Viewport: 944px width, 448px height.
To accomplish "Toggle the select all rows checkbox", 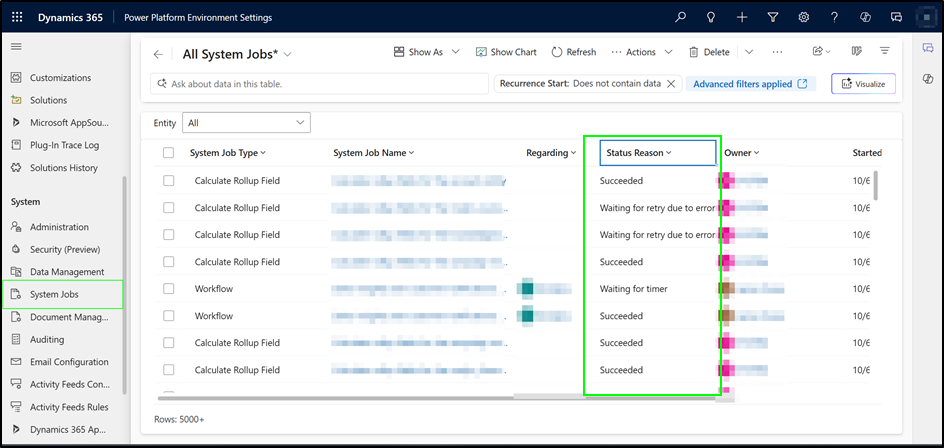I will coord(168,153).
